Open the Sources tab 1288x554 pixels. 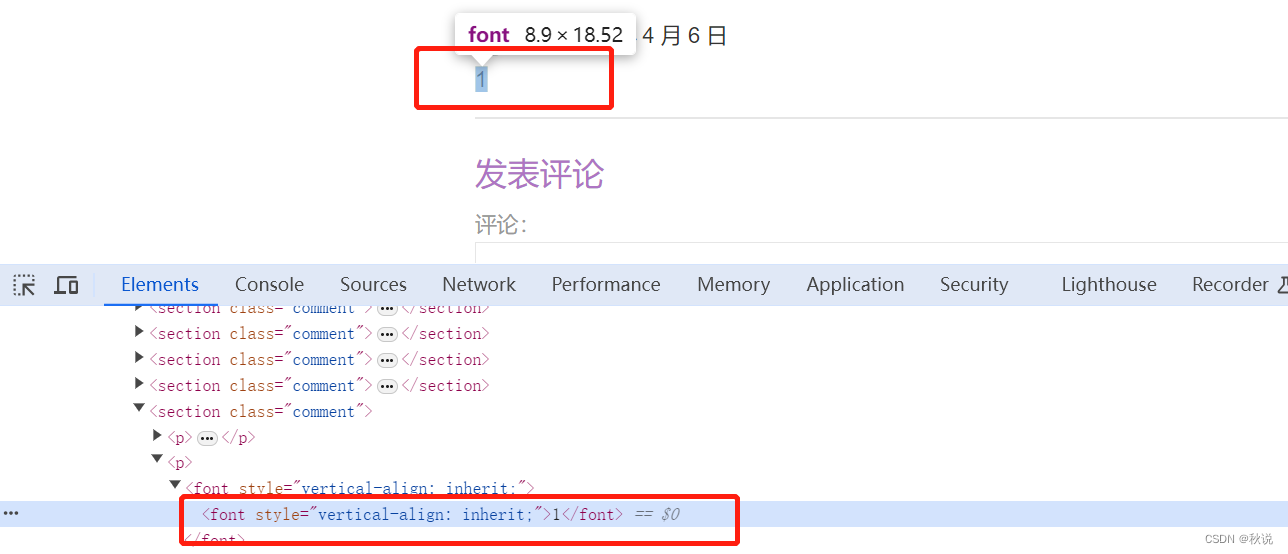pyautogui.click(x=373, y=285)
